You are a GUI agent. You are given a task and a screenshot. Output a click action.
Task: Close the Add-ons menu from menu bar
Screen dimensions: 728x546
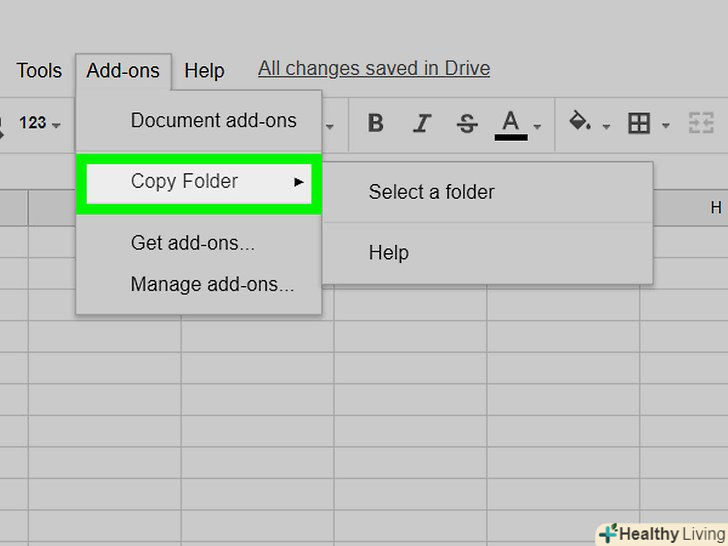[123, 71]
